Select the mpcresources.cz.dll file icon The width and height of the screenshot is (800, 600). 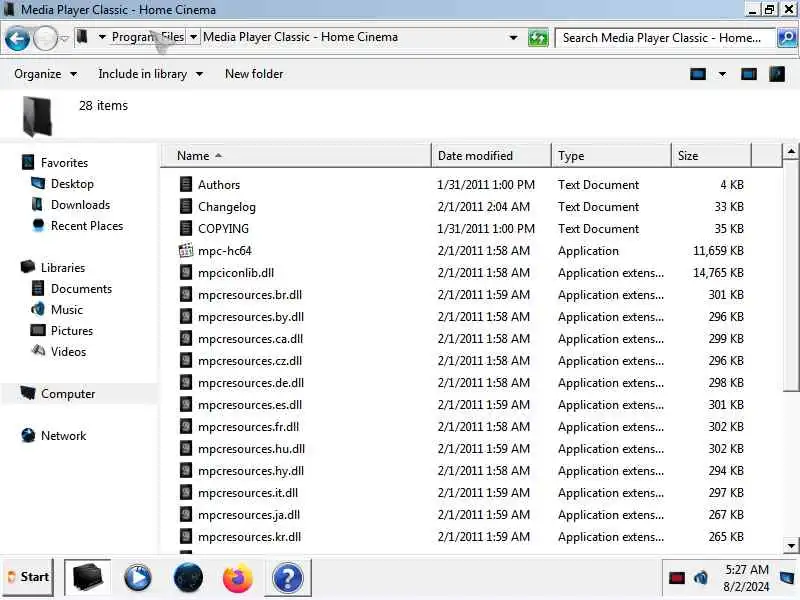186,360
